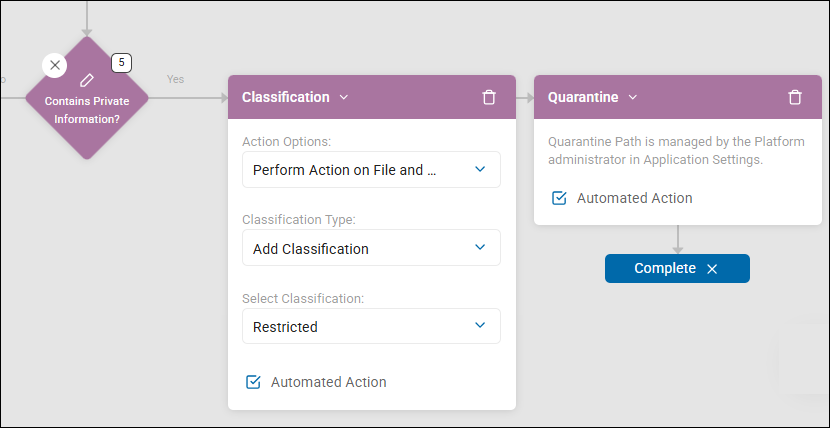Expand the Classification header chevron menu
830x428 pixels.
344,97
